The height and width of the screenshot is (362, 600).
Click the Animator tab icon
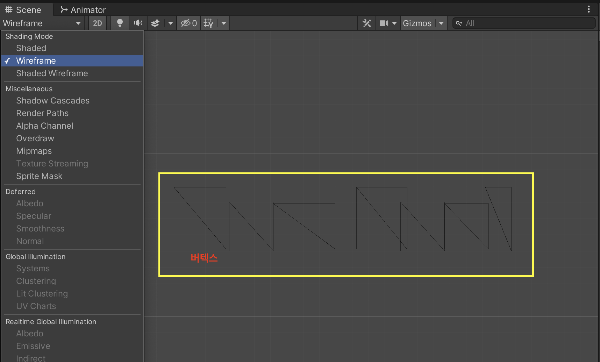point(64,10)
